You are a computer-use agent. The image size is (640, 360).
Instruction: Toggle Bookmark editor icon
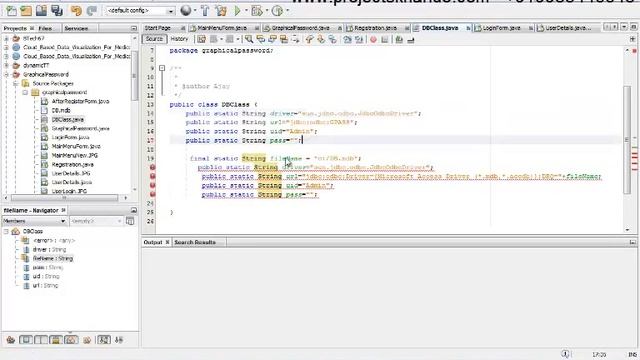[333, 40]
